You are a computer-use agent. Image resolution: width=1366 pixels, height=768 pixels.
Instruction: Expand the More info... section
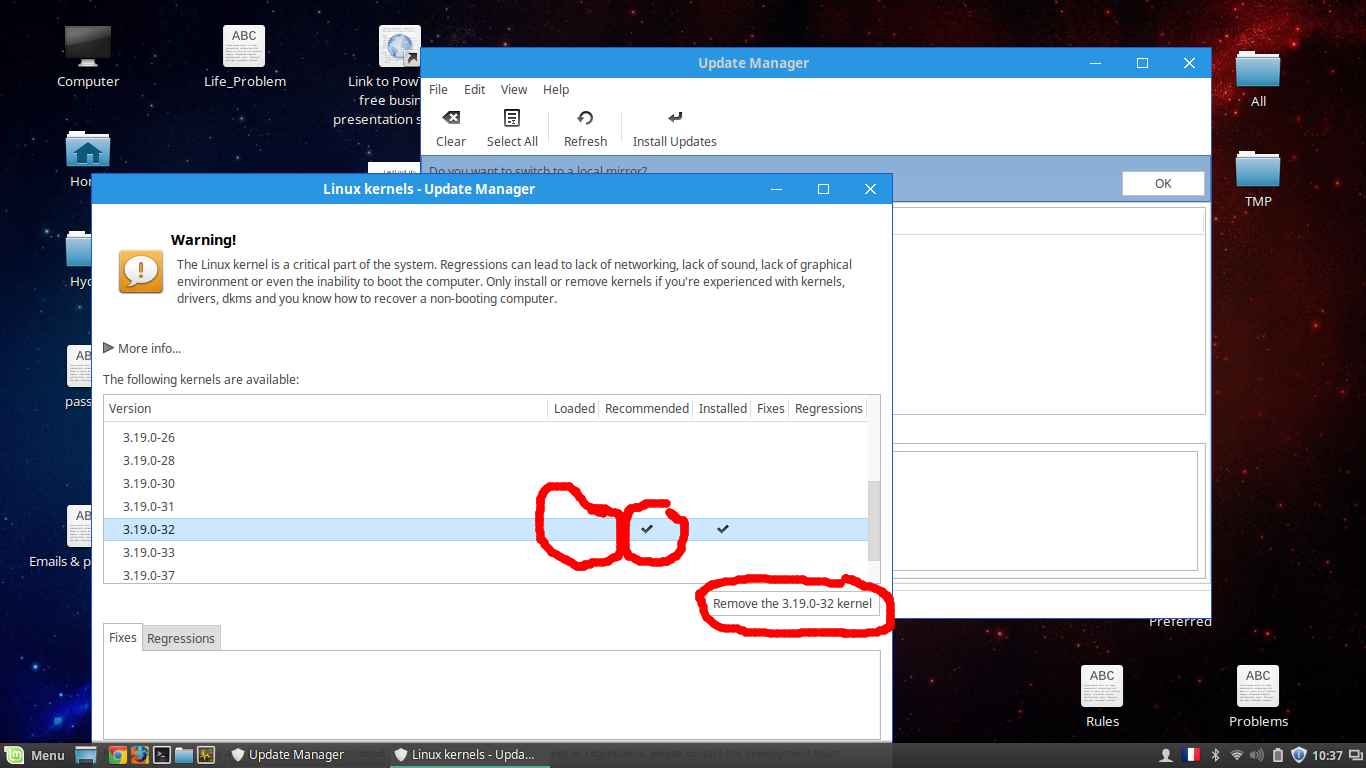(x=142, y=348)
